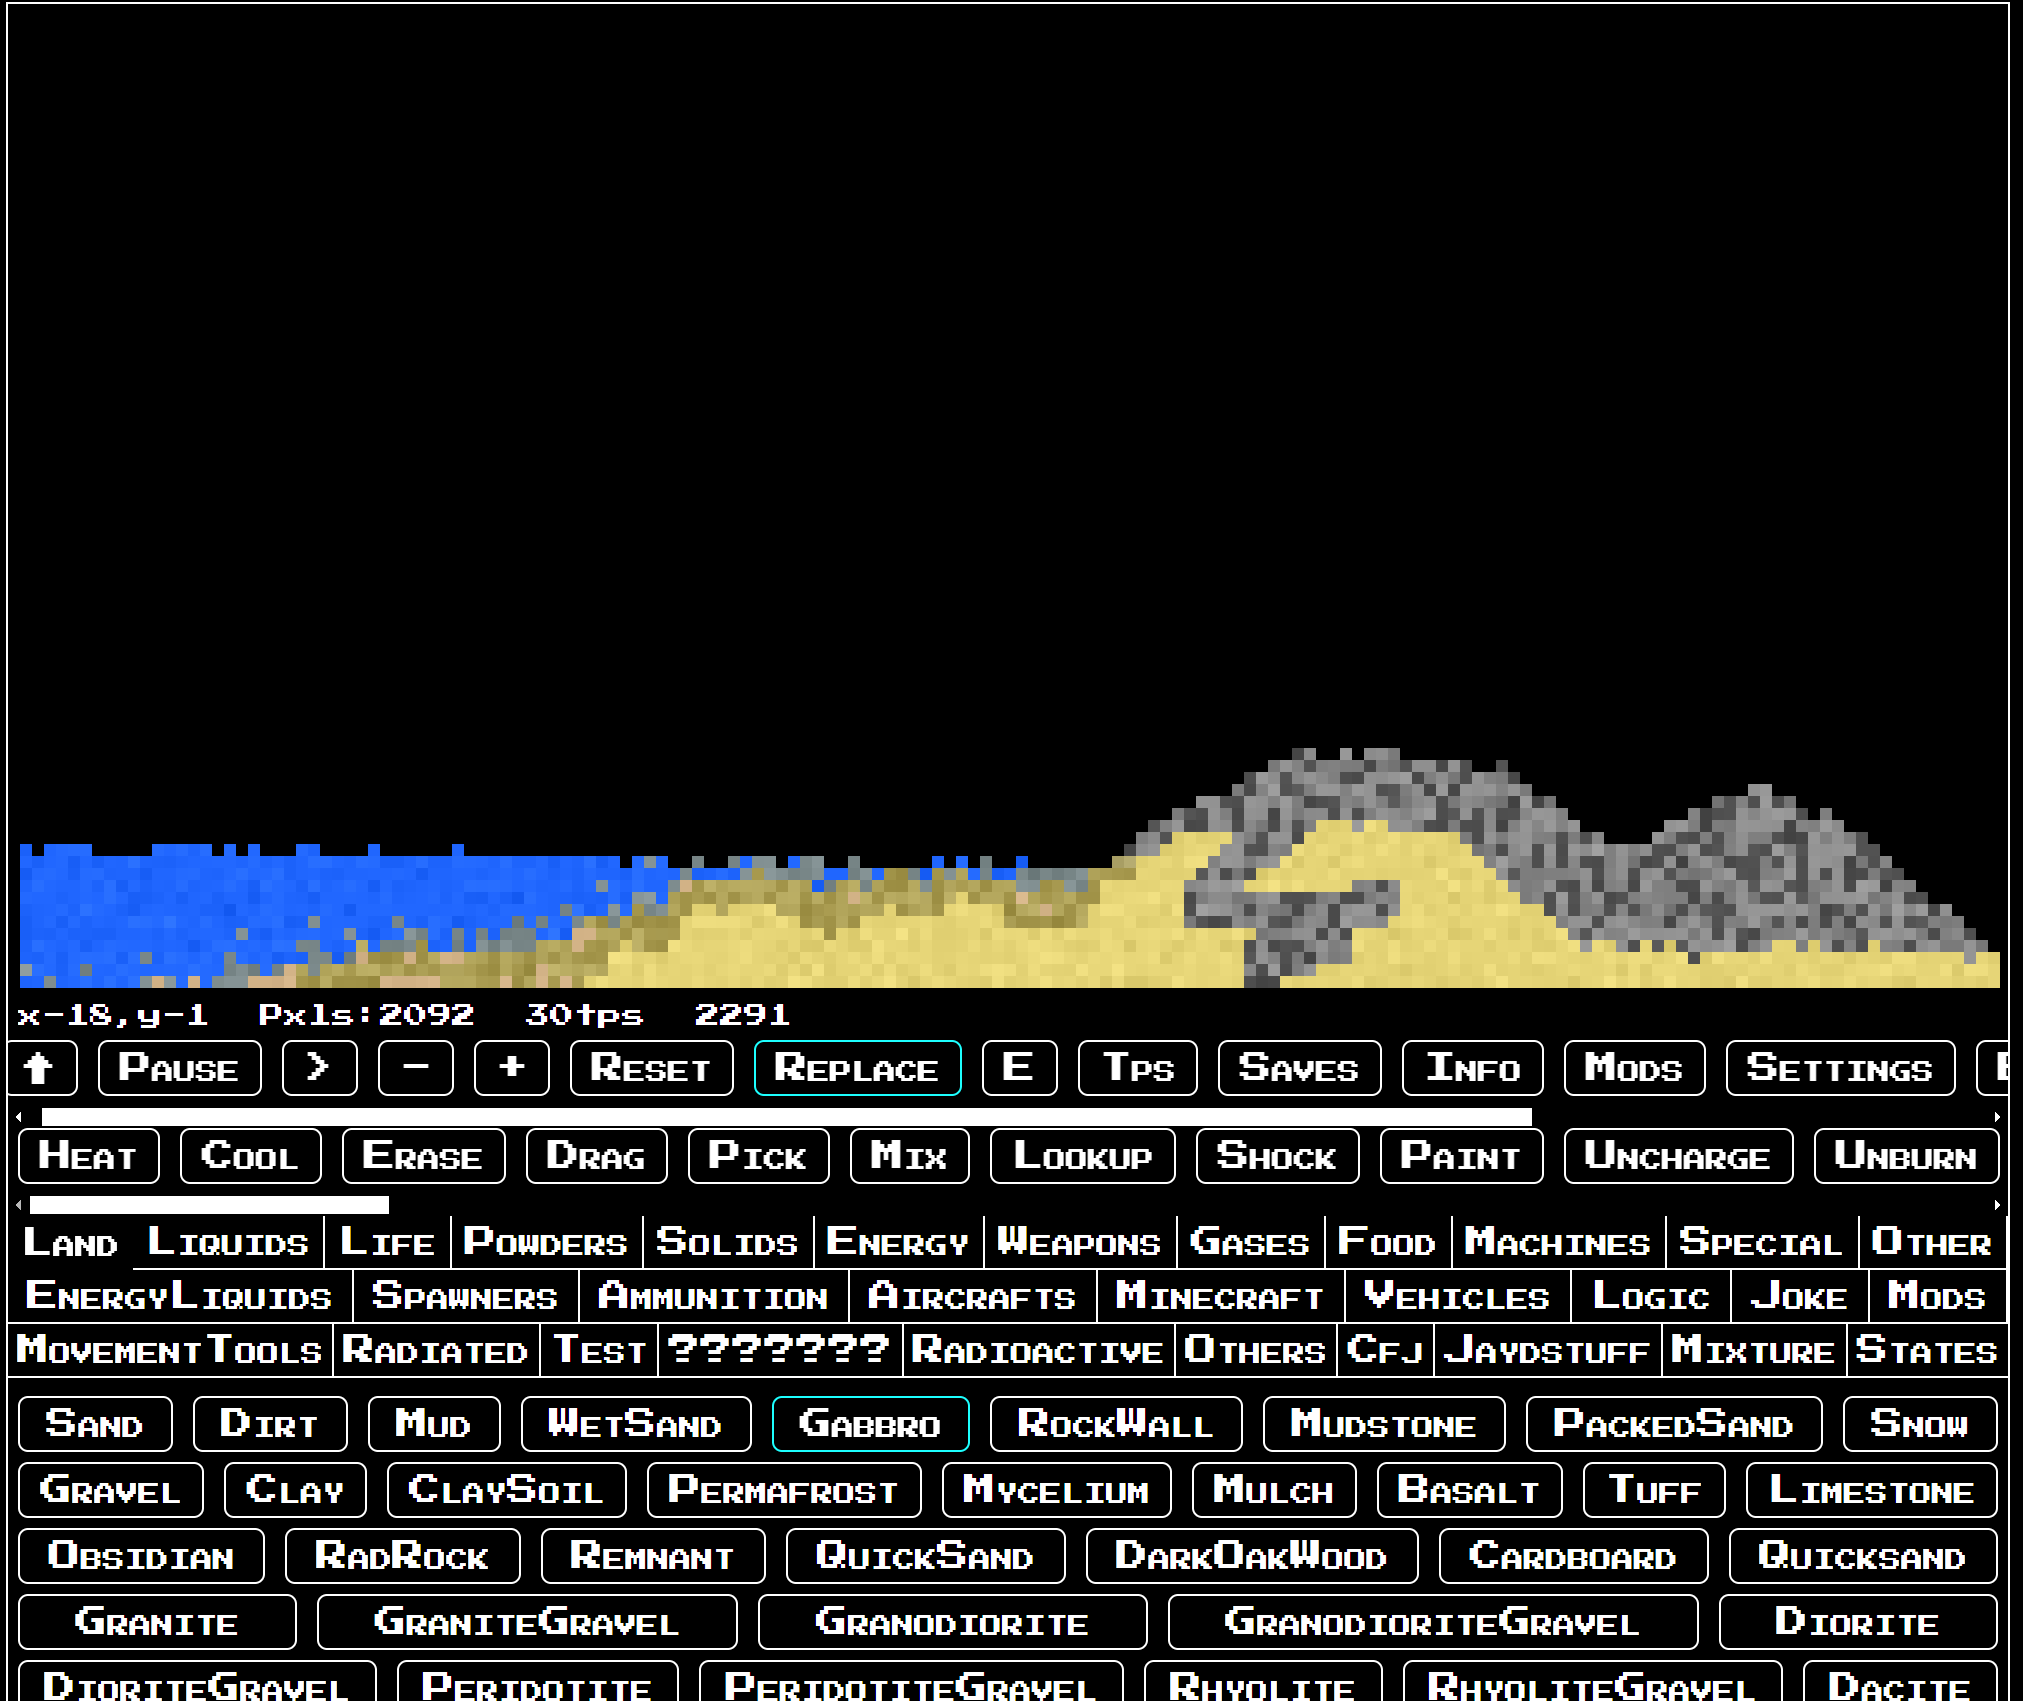The image size is (2023, 1701).
Task: Pause the simulation
Action: 179,1068
